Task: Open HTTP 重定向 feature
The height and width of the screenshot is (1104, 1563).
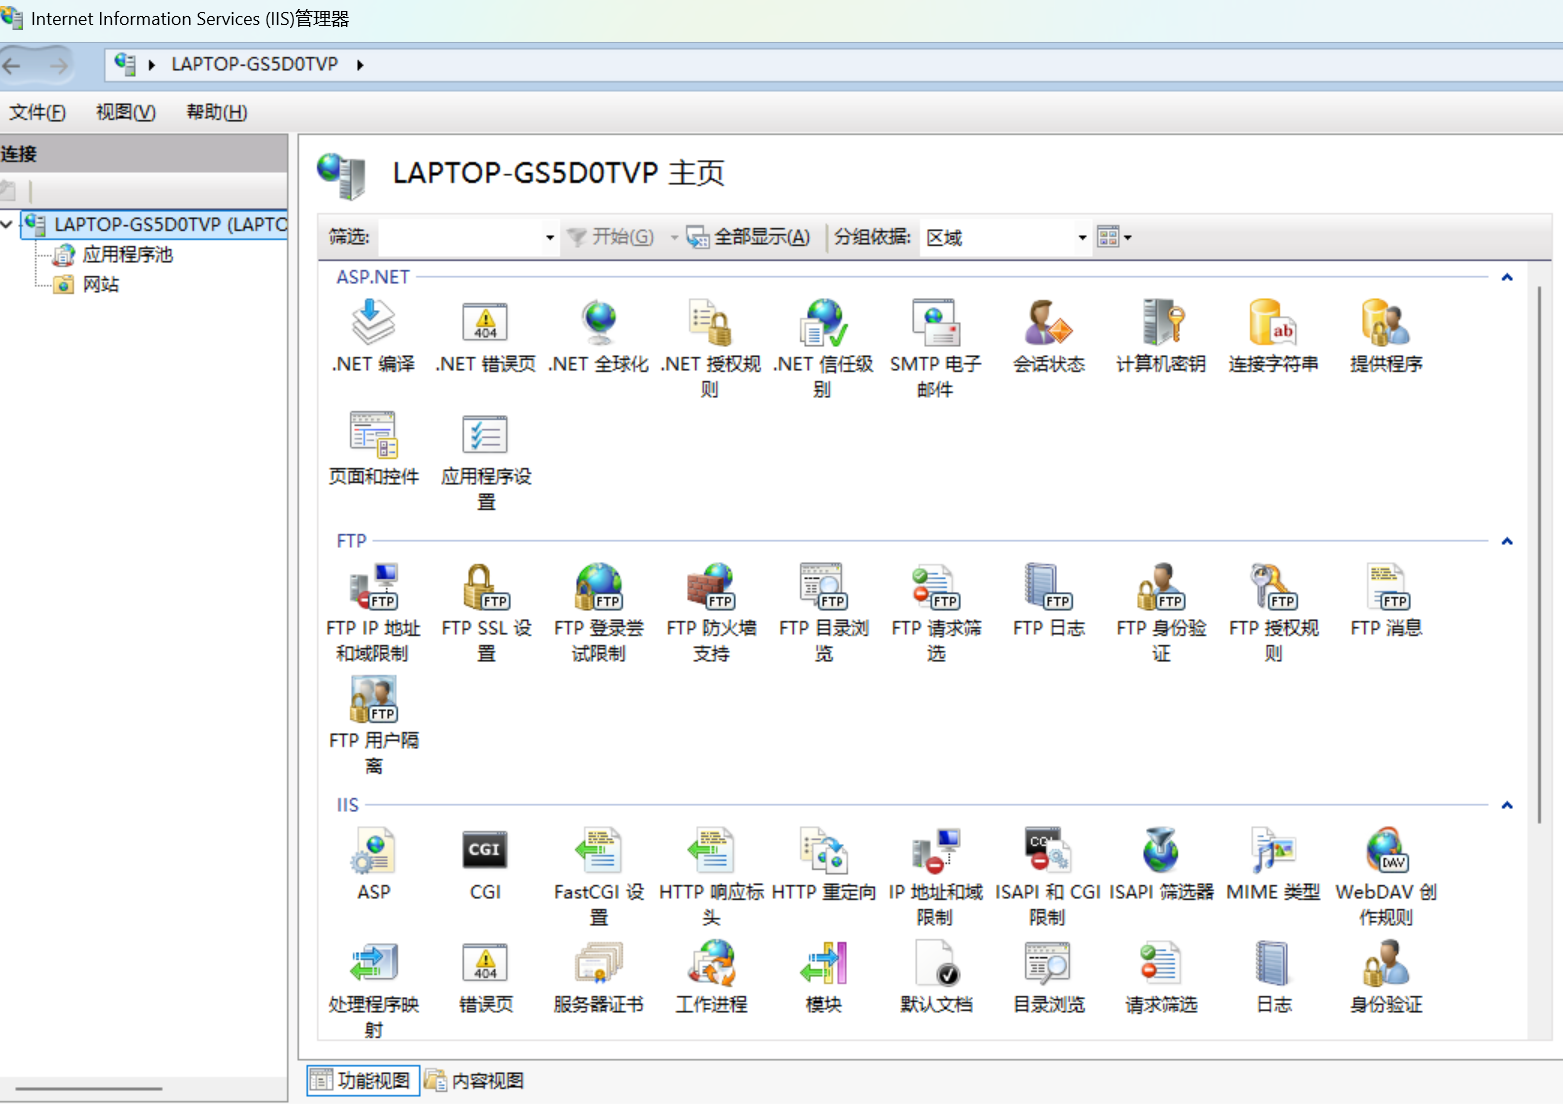Action: pos(823,865)
